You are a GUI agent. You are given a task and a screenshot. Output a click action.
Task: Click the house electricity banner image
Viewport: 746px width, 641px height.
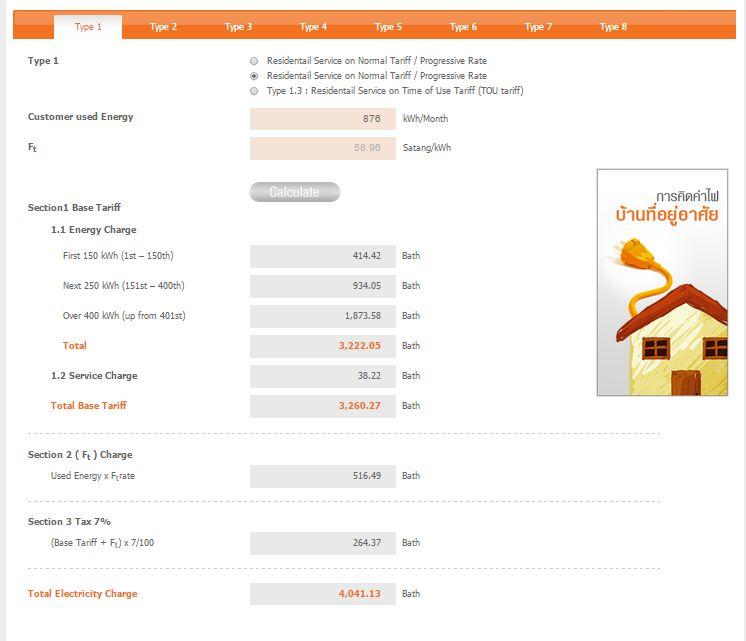(x=662, y=282)
